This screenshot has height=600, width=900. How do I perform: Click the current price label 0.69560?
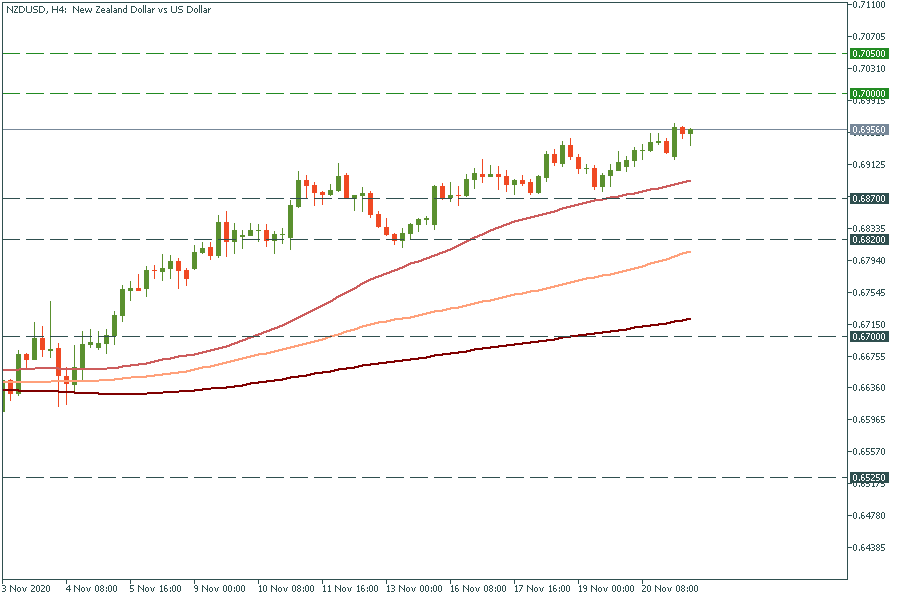point(866,129)
